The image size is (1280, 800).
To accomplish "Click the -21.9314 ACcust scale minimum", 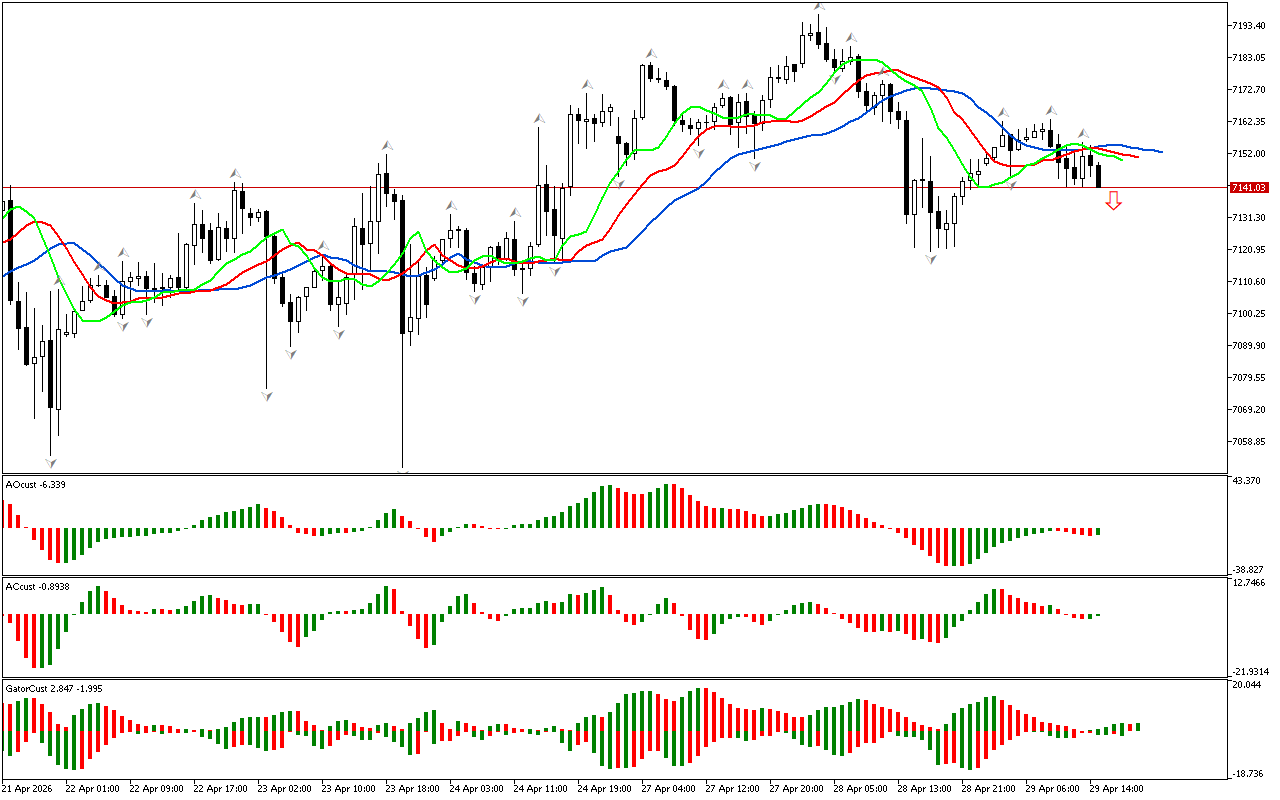I will tap(1250, 671).
